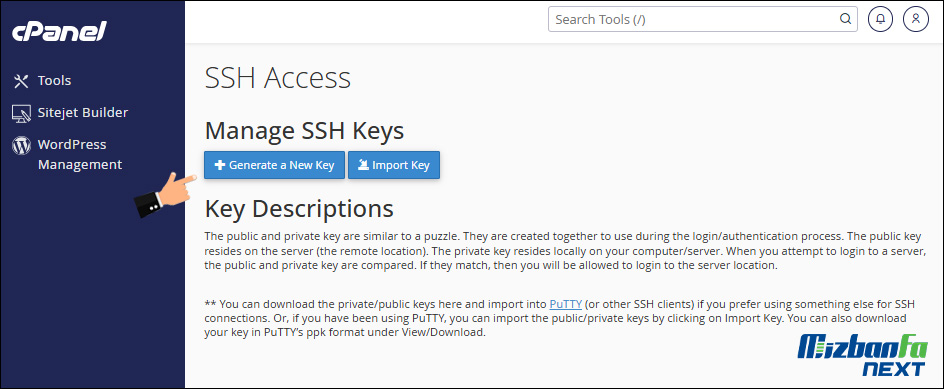Click the Manage SSH Keys heading
Image resolution: width=944 pixels, height=389 pixels.
[x=304, y=131]
